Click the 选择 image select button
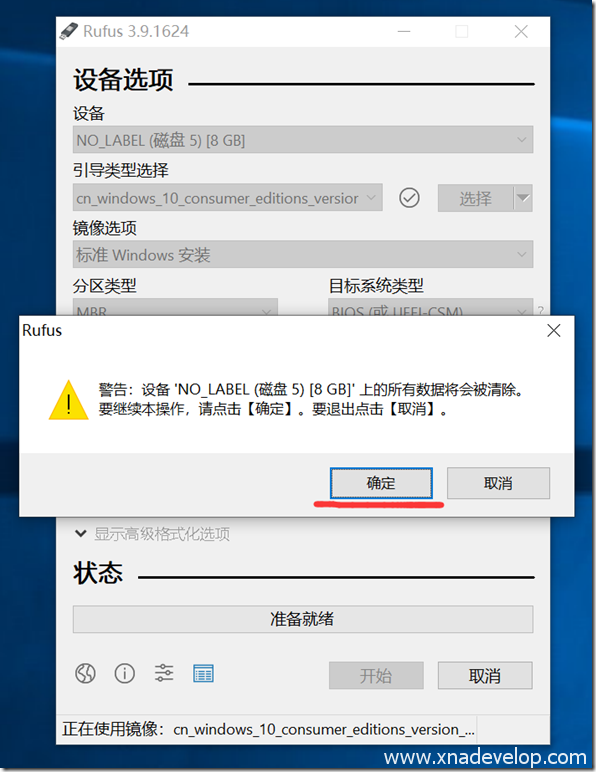The image size is (596, 772). point(475,198)
